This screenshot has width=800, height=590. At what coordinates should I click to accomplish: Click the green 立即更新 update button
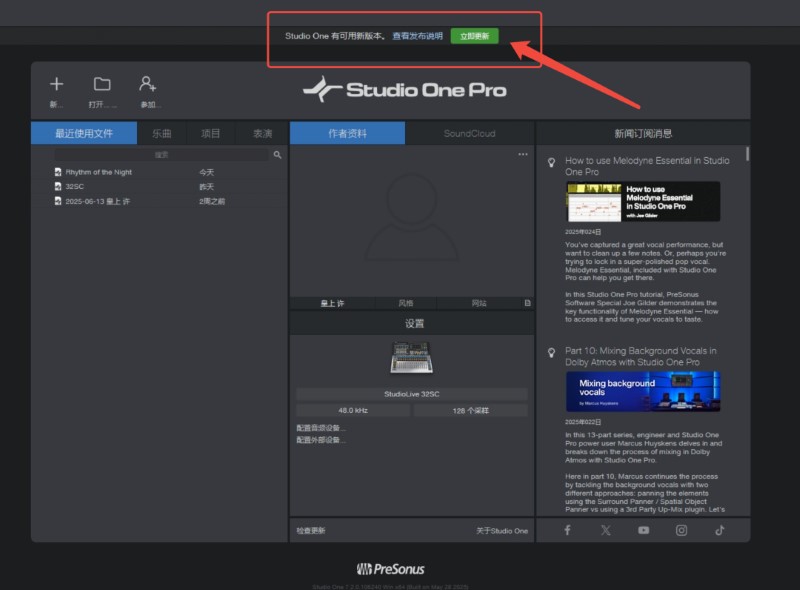[474, 36]
